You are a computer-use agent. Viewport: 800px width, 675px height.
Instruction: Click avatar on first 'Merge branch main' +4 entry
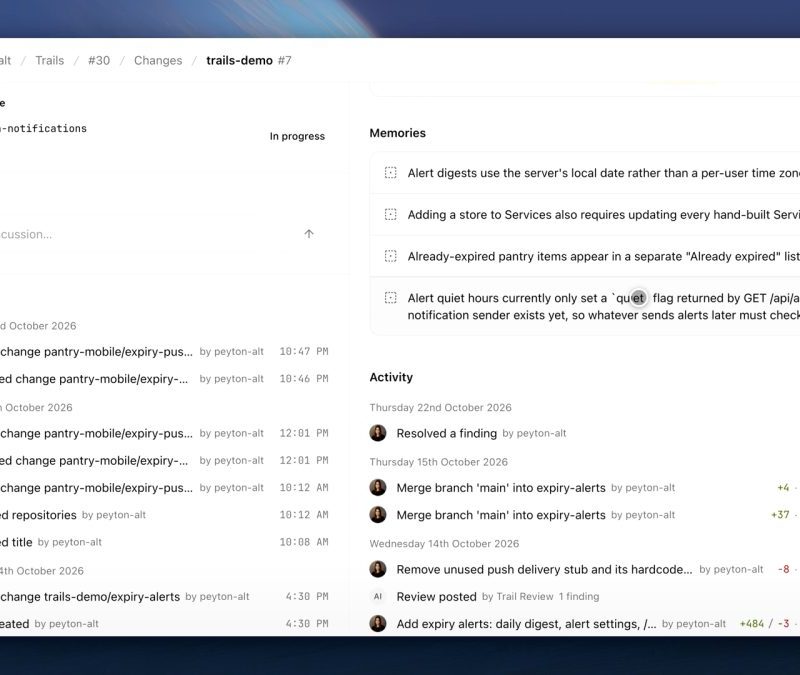[x=378, y=488]
